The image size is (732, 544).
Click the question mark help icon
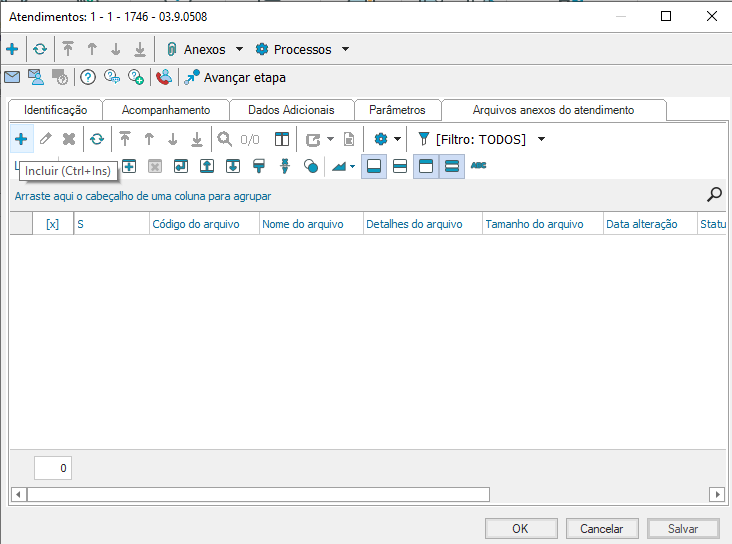pos(88,77)
